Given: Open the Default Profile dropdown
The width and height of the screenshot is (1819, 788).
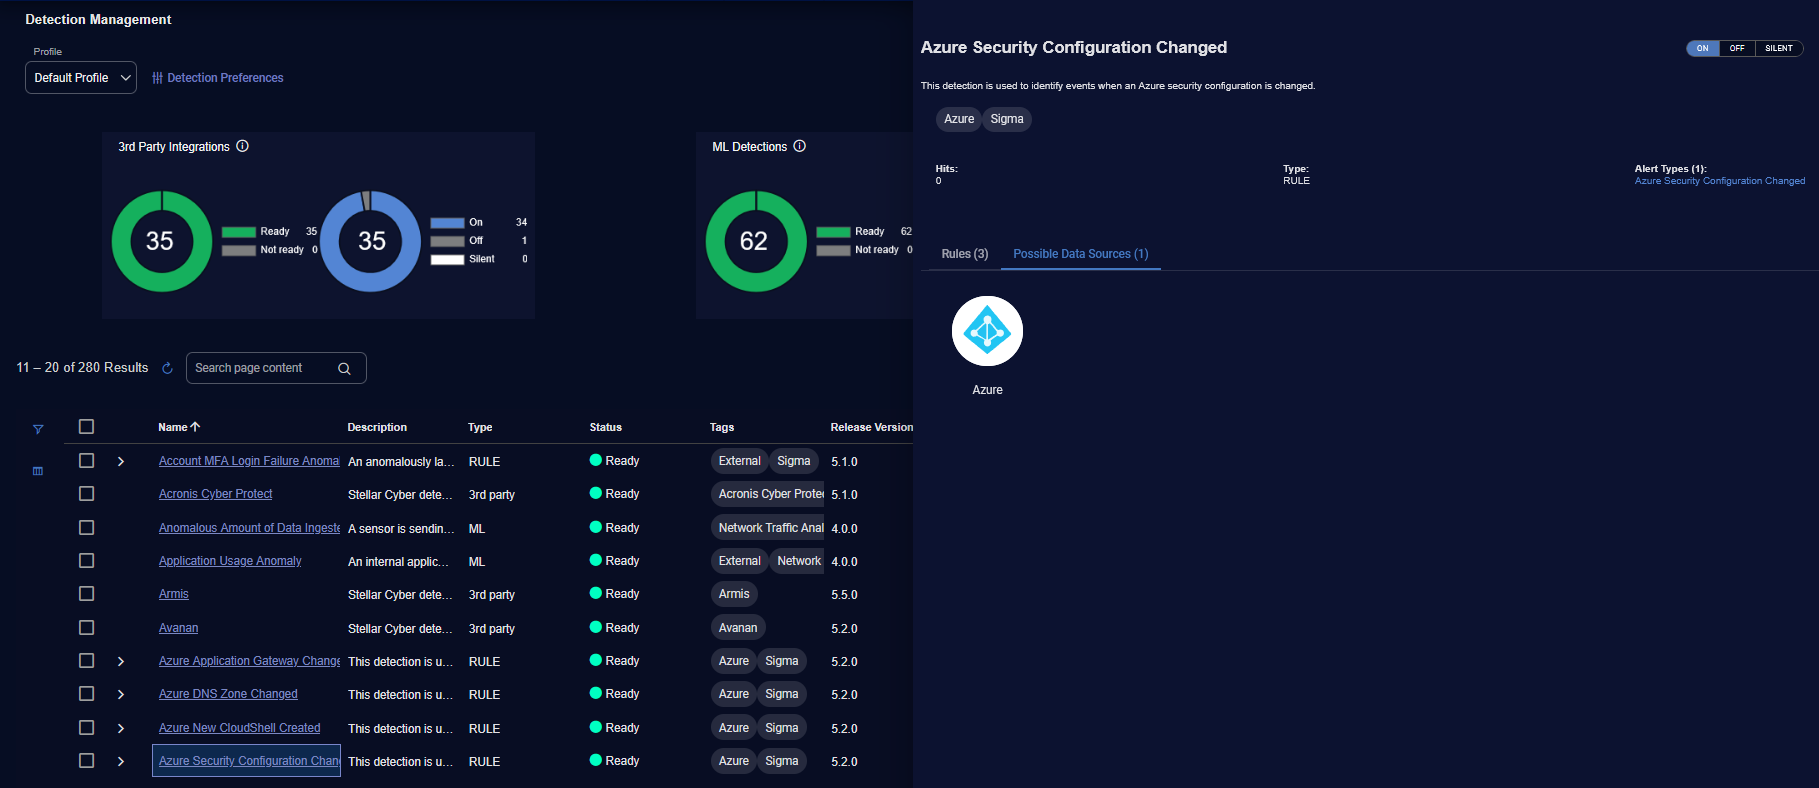Looking at the screenshot, I should (81, 78).
